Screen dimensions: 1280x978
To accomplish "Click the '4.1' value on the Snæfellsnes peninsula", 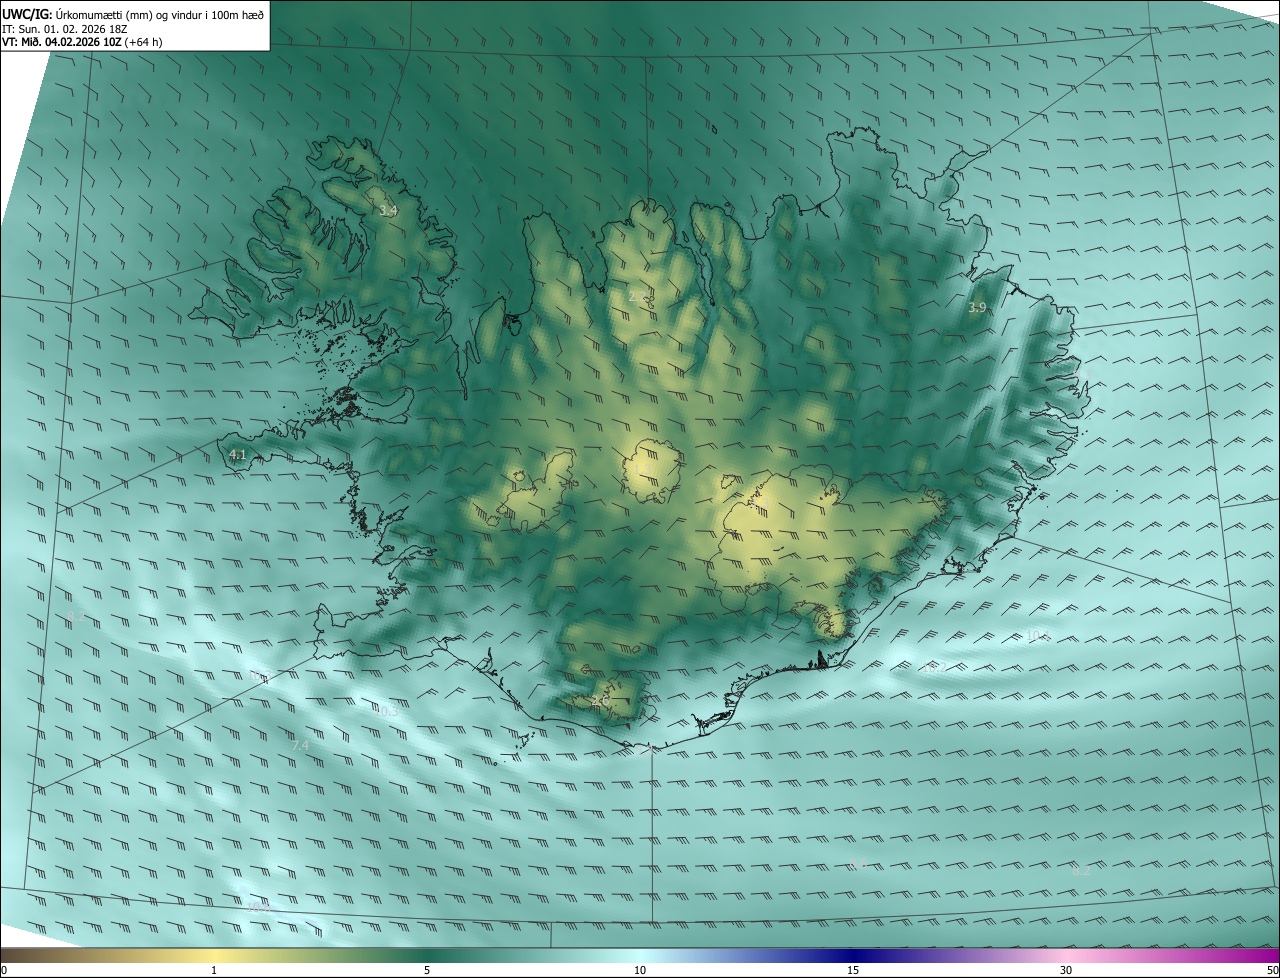I will click(237, 455).
